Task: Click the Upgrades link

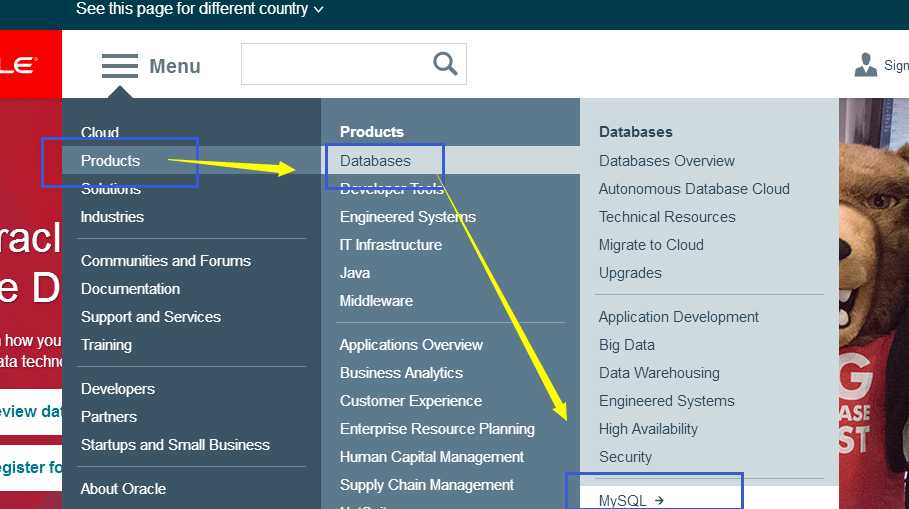Action: [x=630, y=273]
